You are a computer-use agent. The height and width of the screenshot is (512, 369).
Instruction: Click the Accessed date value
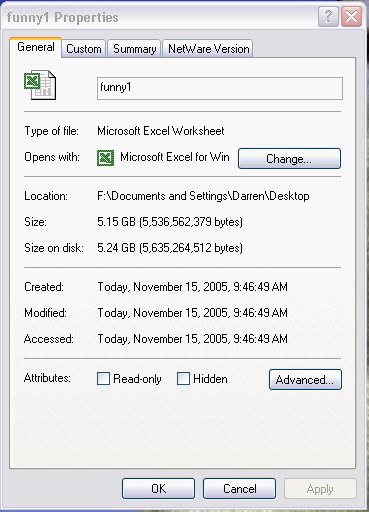point(192,339)
